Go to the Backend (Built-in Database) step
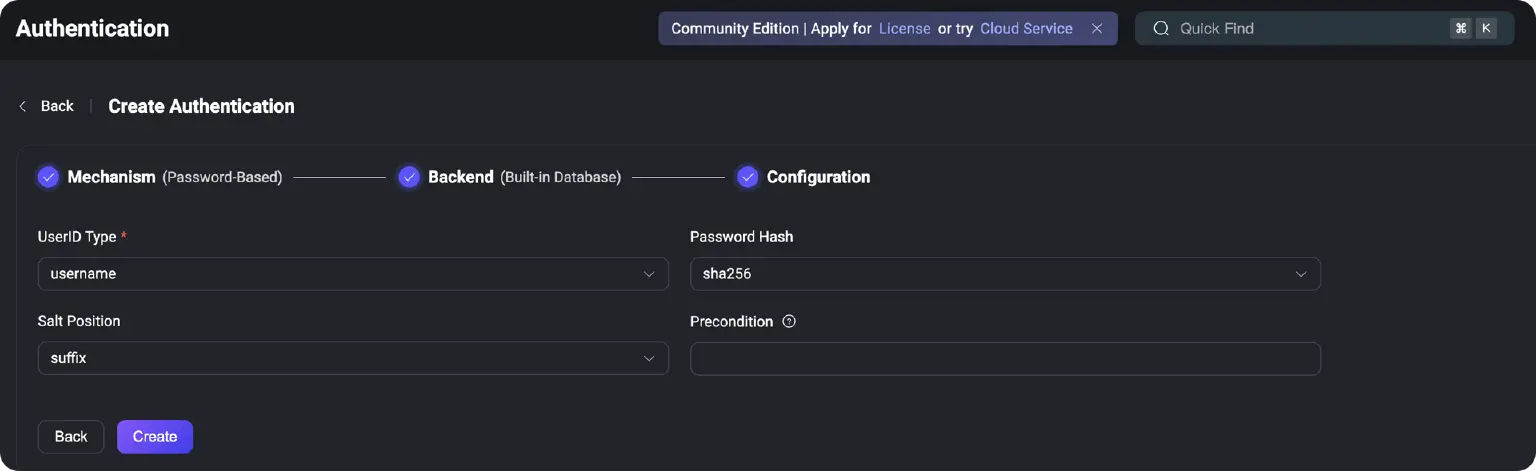This screenshot has width=1536, height=471. pyautogui.click(x=524, y=177)
